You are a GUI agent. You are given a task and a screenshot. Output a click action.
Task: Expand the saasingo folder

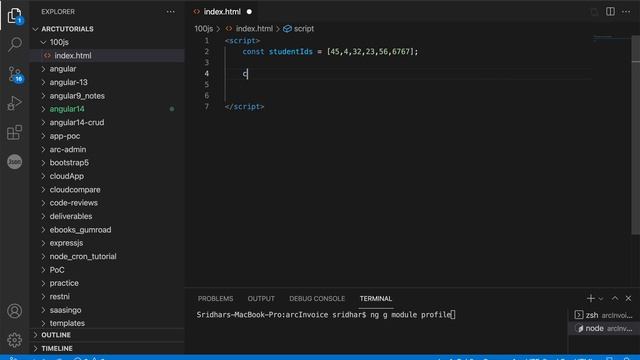click(65, 310)
